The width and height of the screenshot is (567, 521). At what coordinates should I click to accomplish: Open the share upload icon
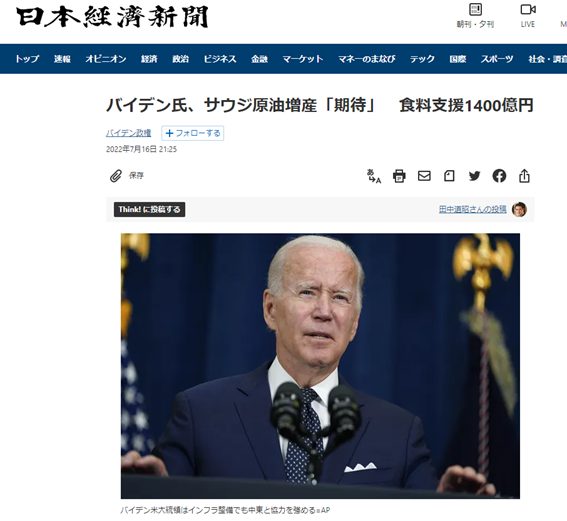coord(524,176)
